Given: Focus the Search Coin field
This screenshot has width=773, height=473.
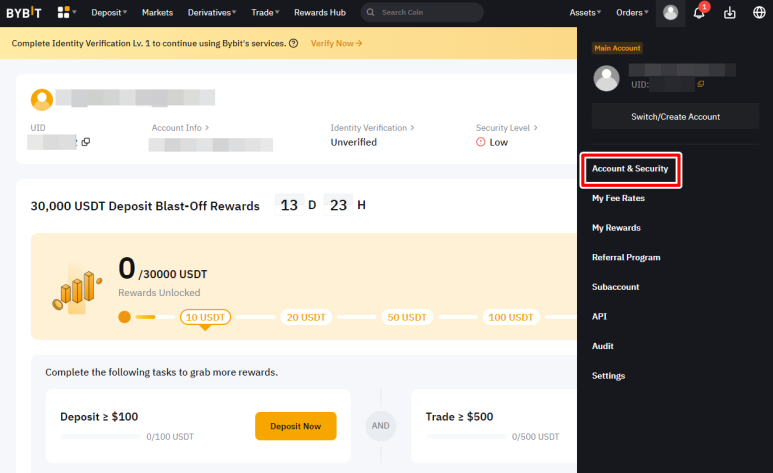Looking at the screenshot, I should click(x=422, y=12).
